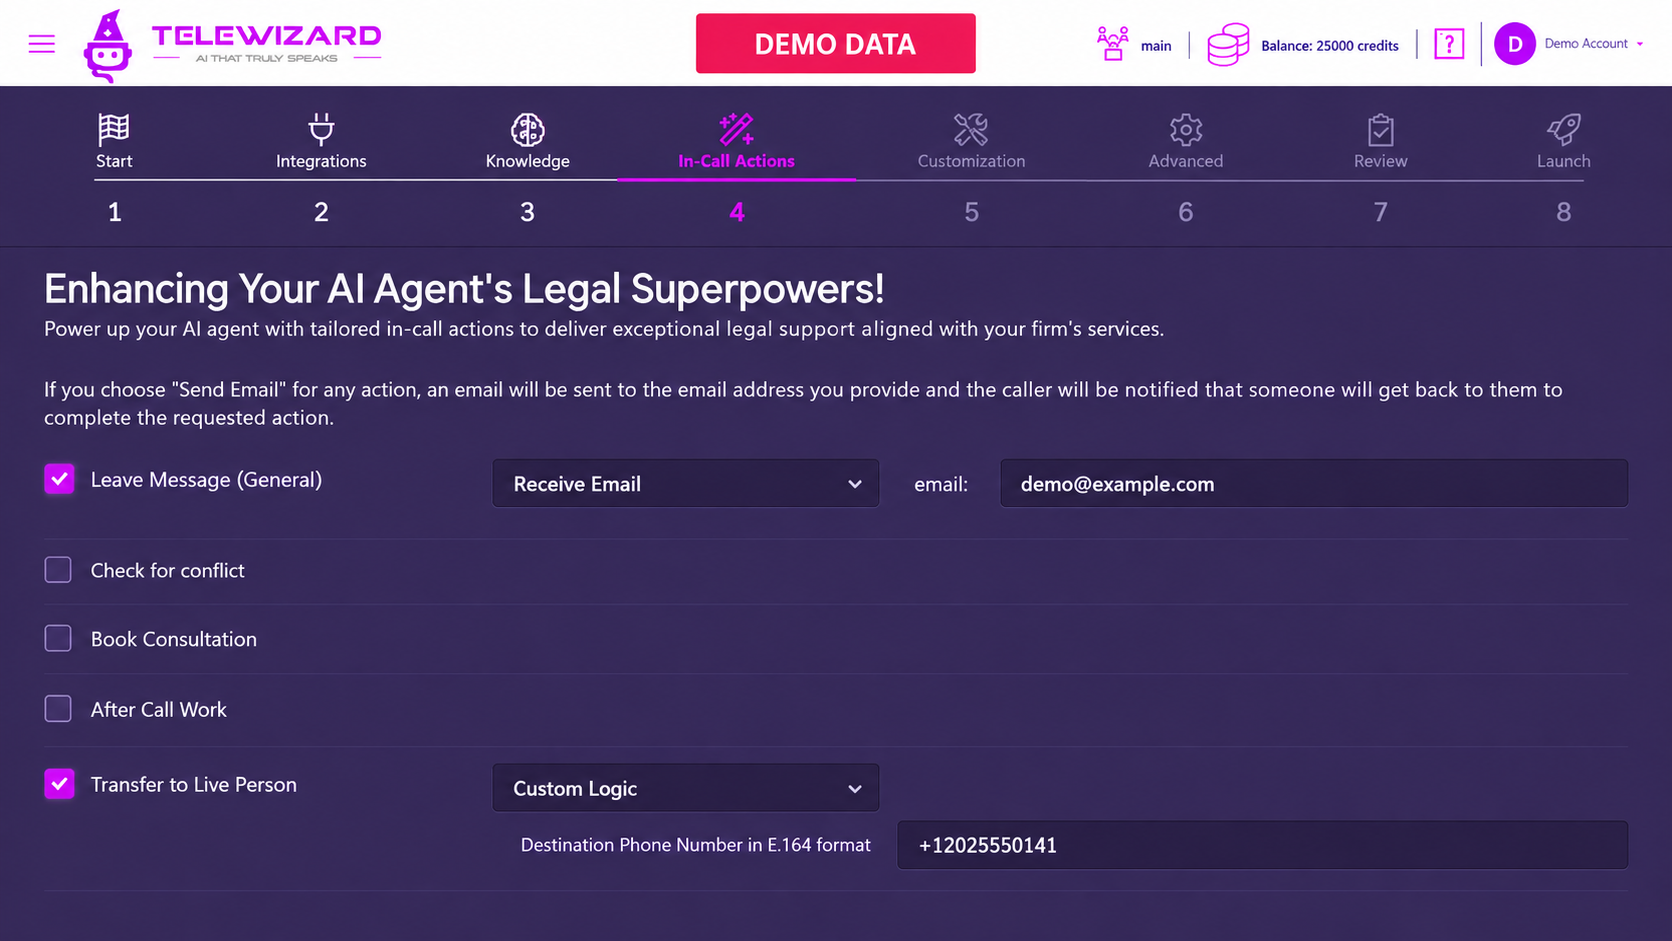Click step number 8 in progress bar
The width and height of the screenshot is (1672, 941).
click(1564, 212)
